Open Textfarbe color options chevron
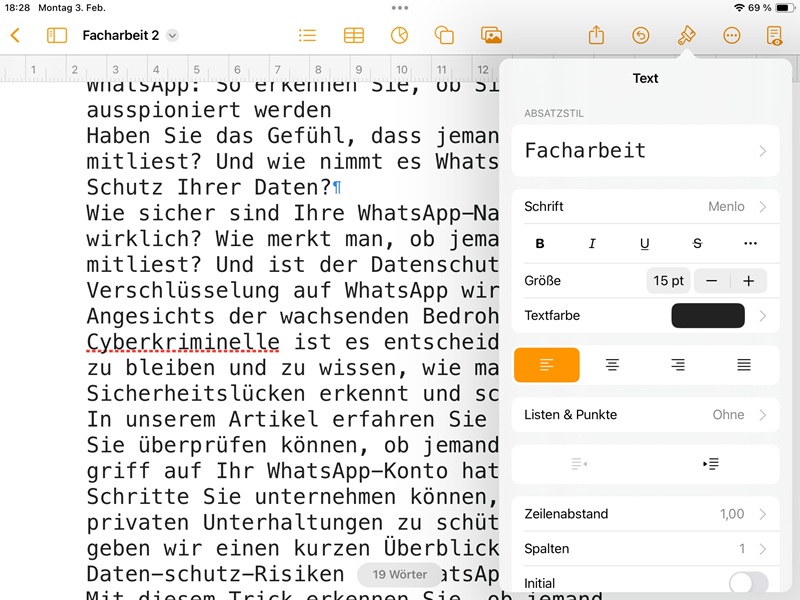Screen dimensions: 800x600 pyautogui.click(x=762, y=316)
